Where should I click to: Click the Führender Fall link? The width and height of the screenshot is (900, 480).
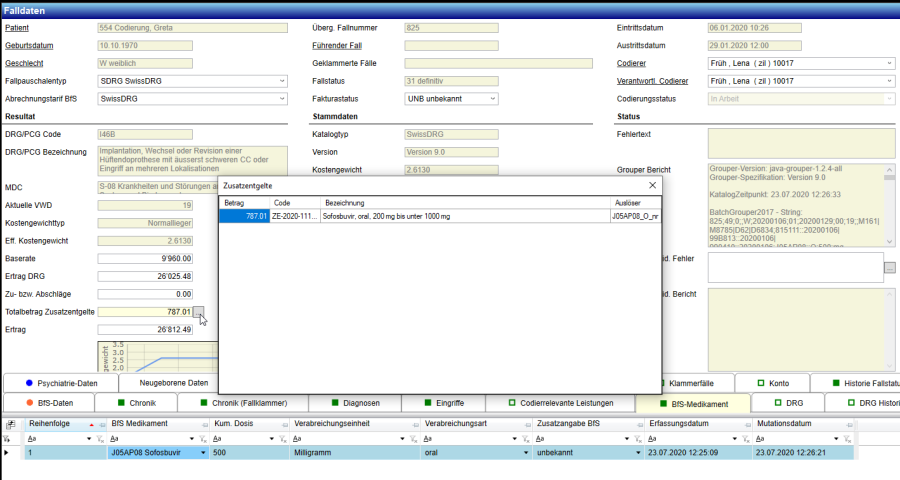tap(336, 46)
